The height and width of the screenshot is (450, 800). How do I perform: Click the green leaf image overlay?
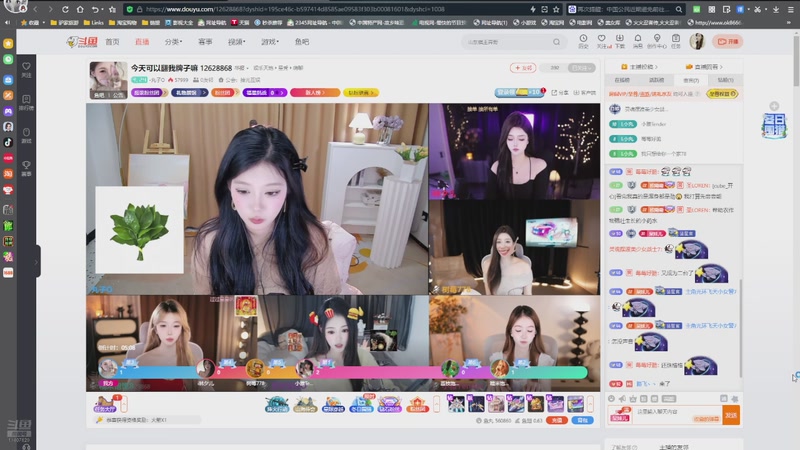(139, 230)
